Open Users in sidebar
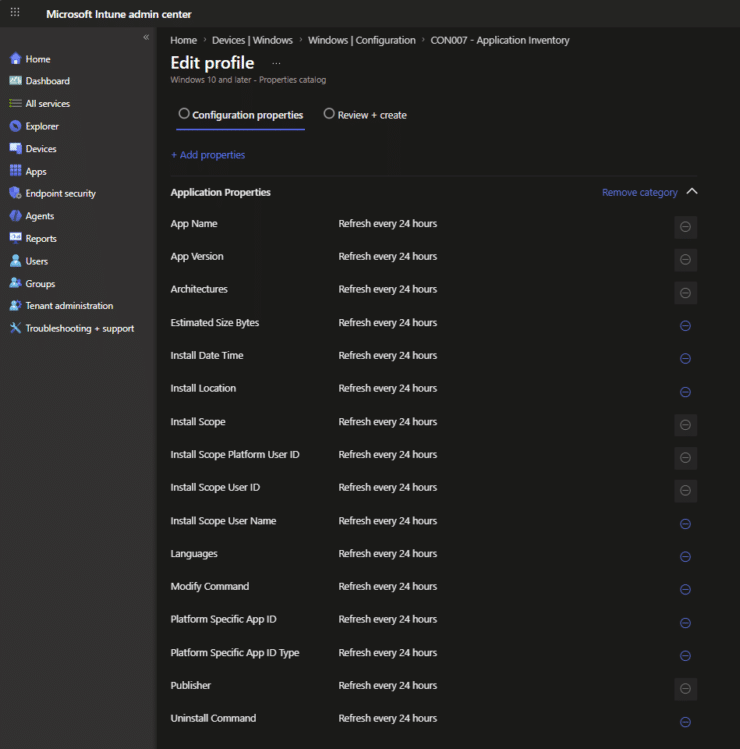 [x=36, y=261]
